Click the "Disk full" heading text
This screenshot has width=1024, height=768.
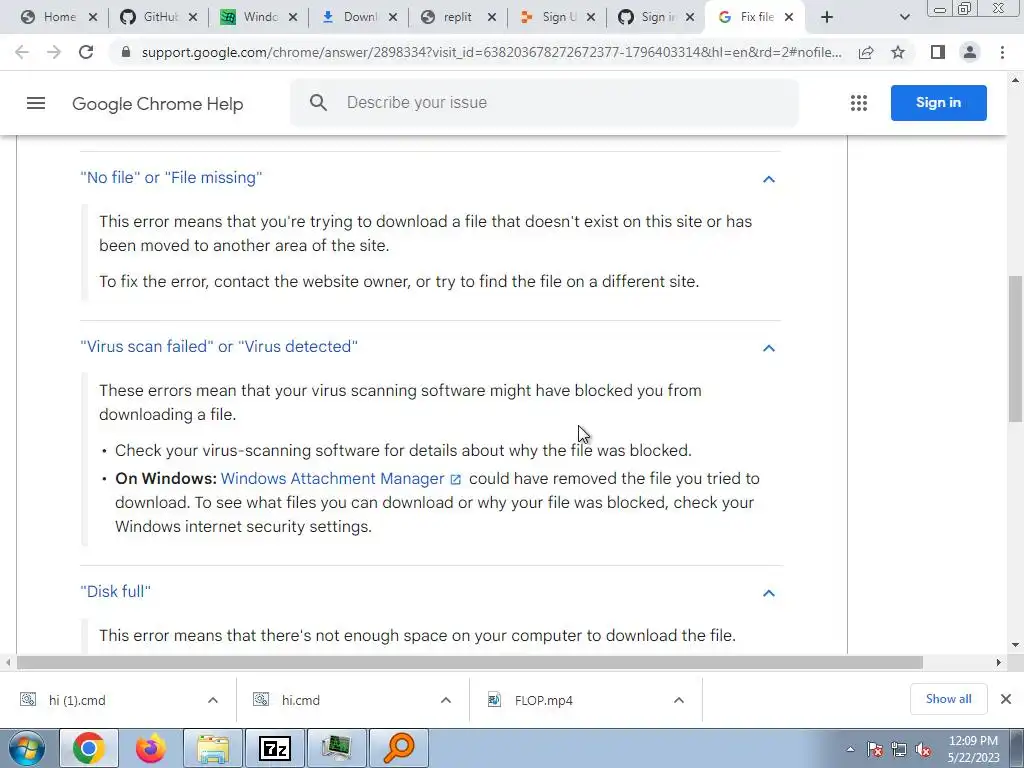tap(116, 591)
